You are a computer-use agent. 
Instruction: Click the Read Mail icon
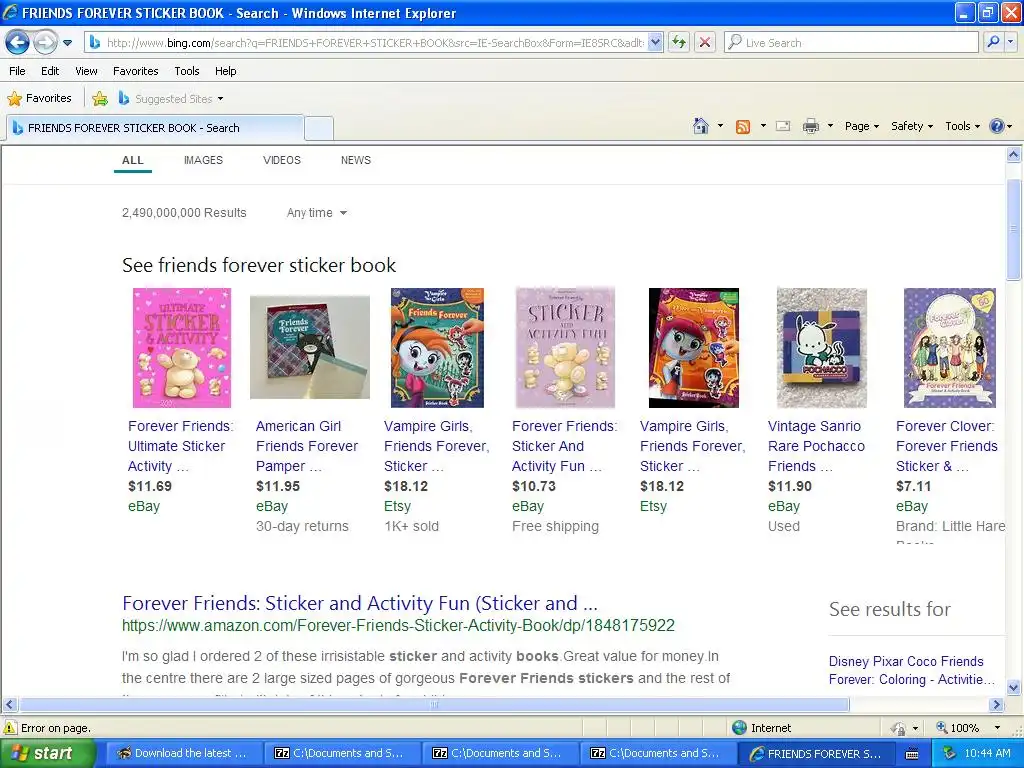pyautogui.click(x=783, y=126)
